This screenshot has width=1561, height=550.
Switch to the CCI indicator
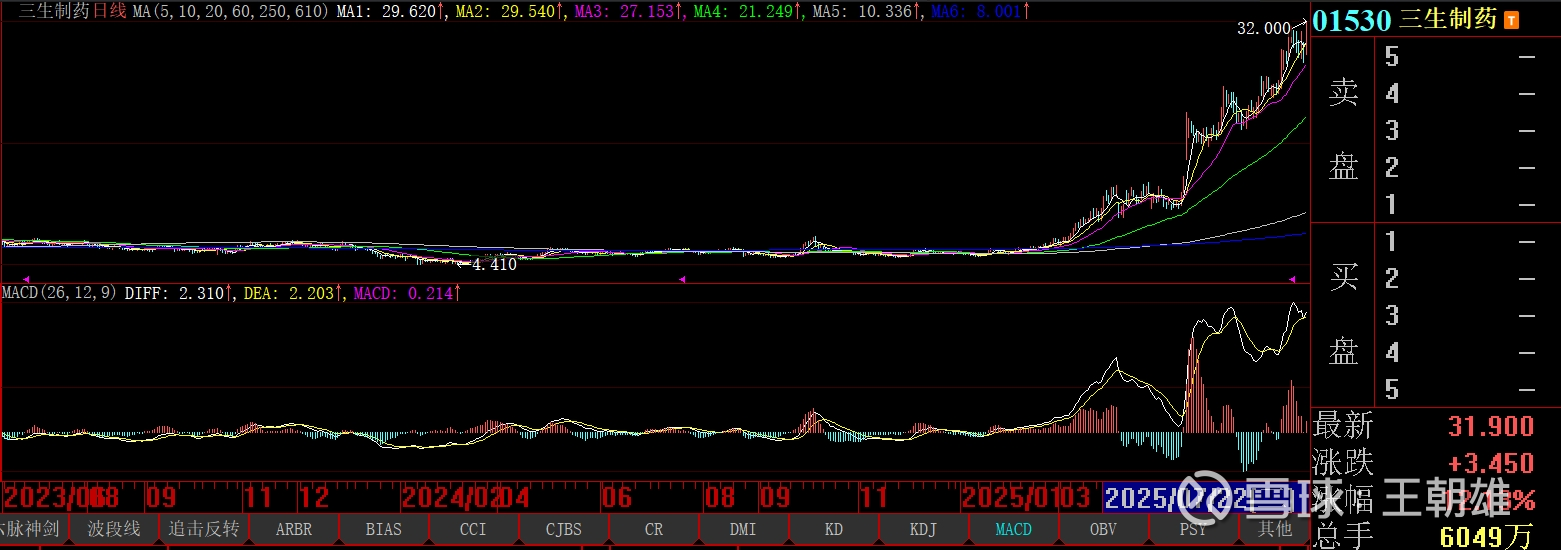tap(473, 529)
